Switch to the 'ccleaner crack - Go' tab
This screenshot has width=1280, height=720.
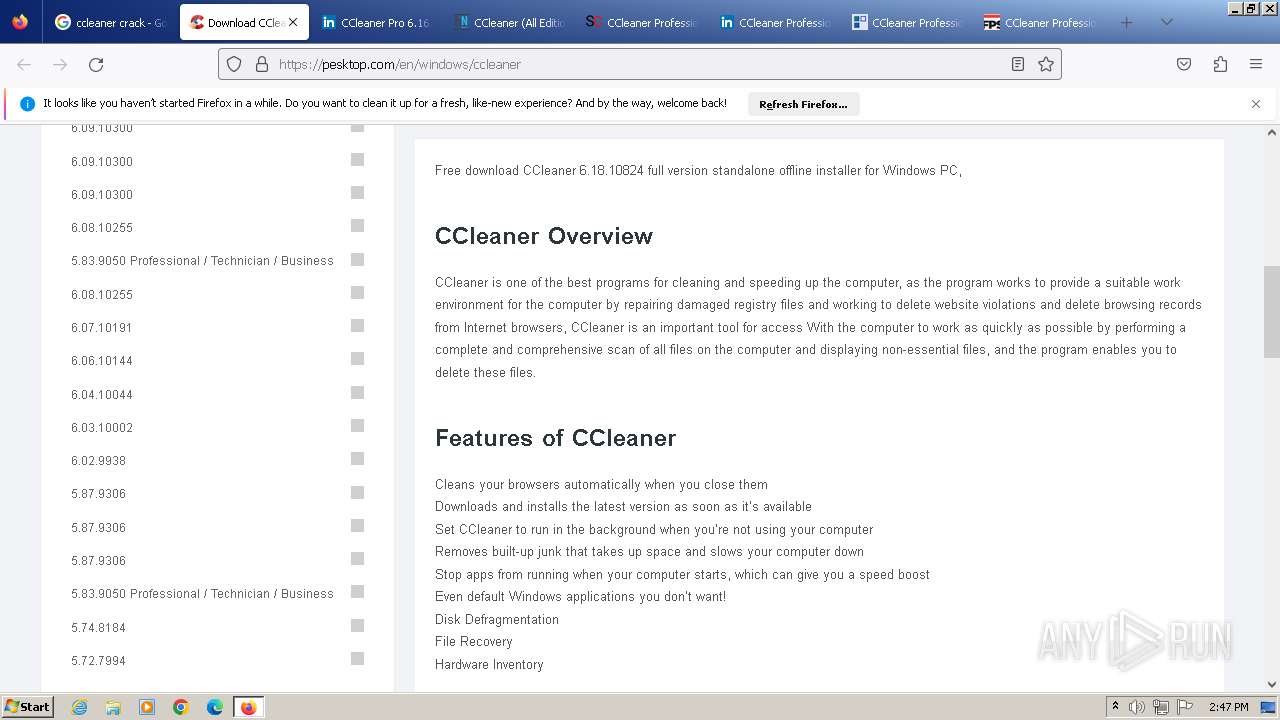112,22
